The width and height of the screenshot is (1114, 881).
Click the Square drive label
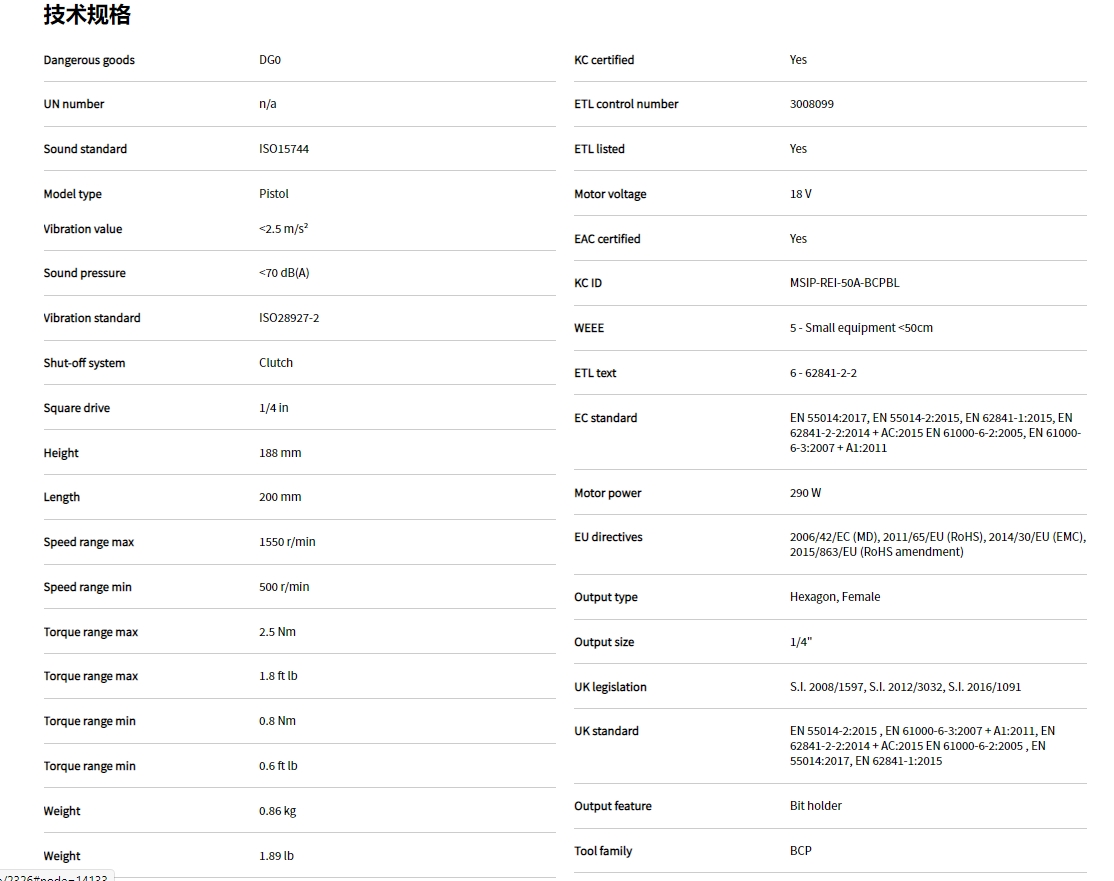[x=77, y=408]
